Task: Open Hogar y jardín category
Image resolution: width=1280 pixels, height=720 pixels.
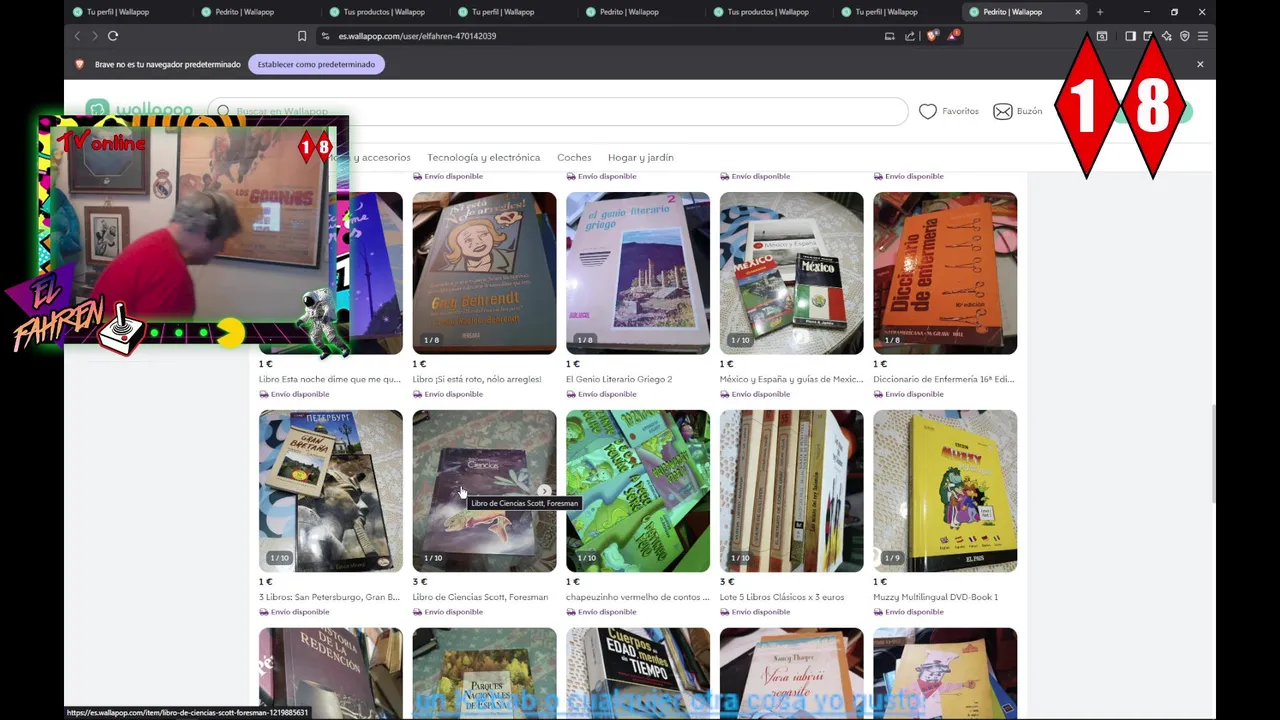Action: (641, 157)
